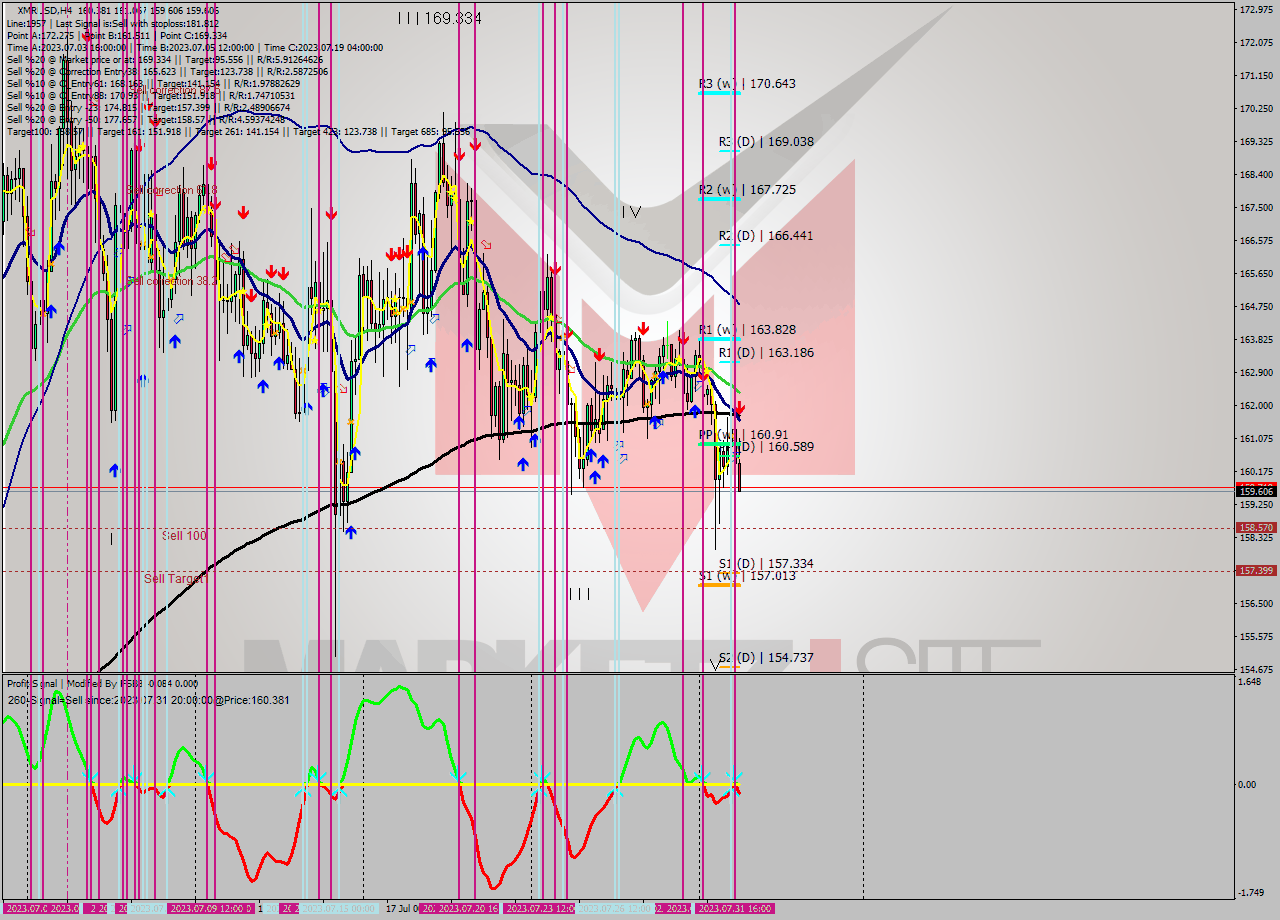The width and height of the screenshot is (1280, 920).
Task: Click 172.975 on the price scale
Action: [x=1256, y=10]
